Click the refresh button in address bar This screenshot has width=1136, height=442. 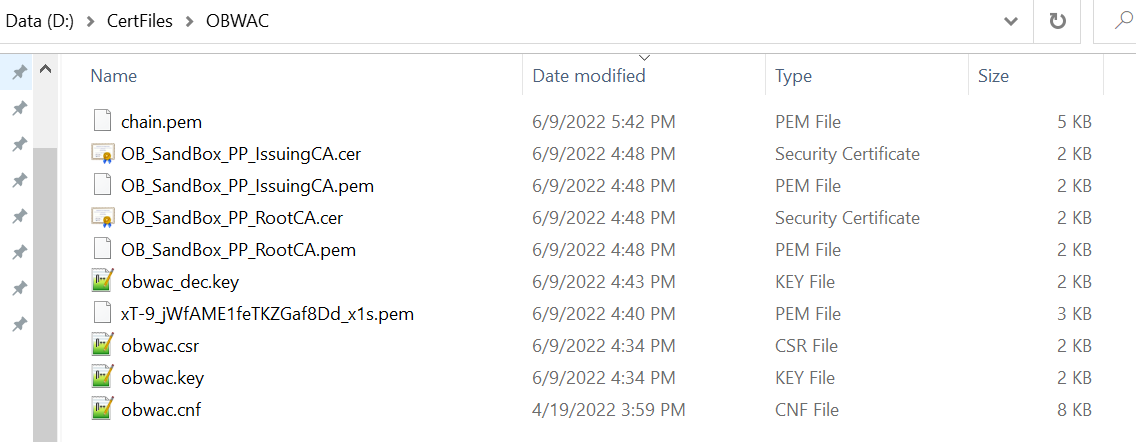coord(1057,21)
